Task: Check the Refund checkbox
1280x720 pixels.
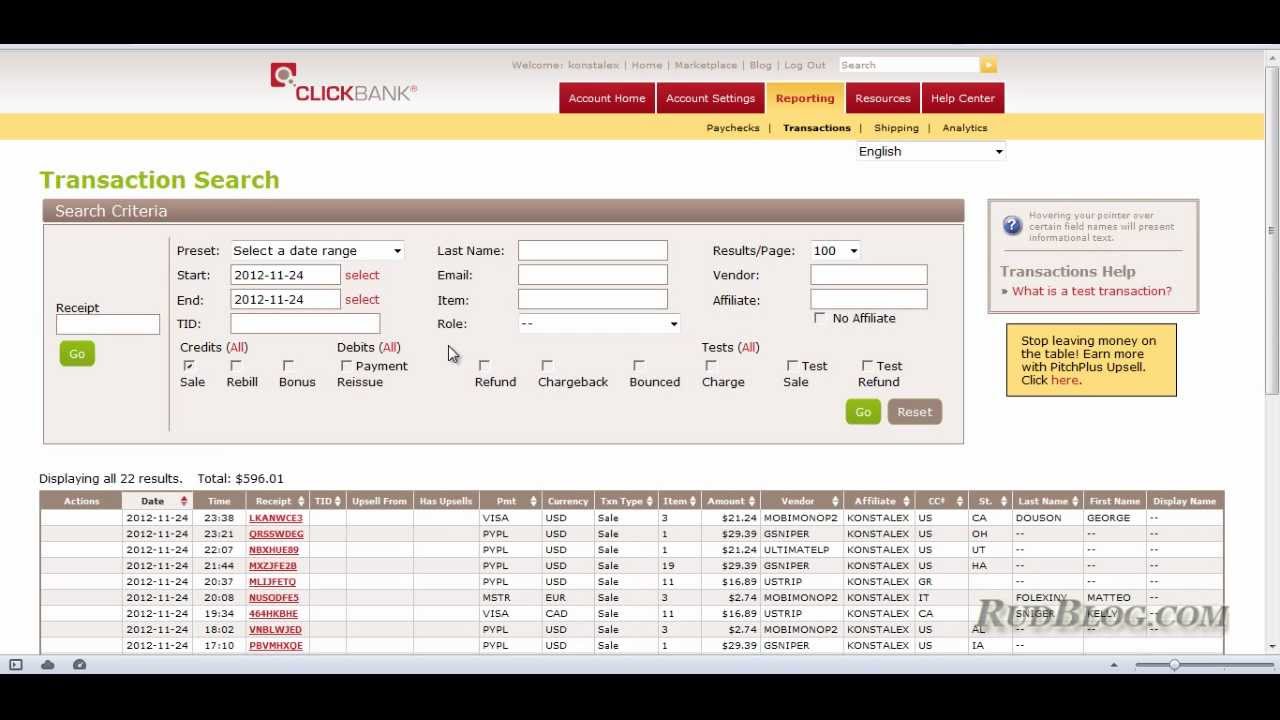Action: pos(484,366)
